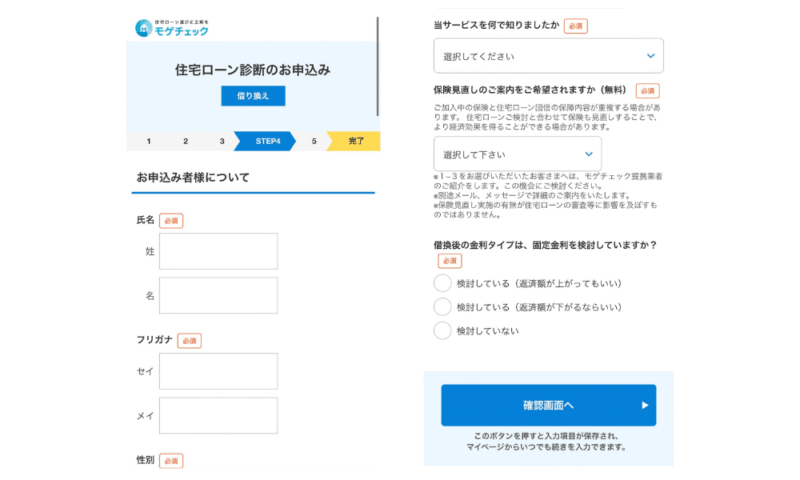800x480 pixels.
Task: Click the 名 input field
Action: [x=218, y=295]
